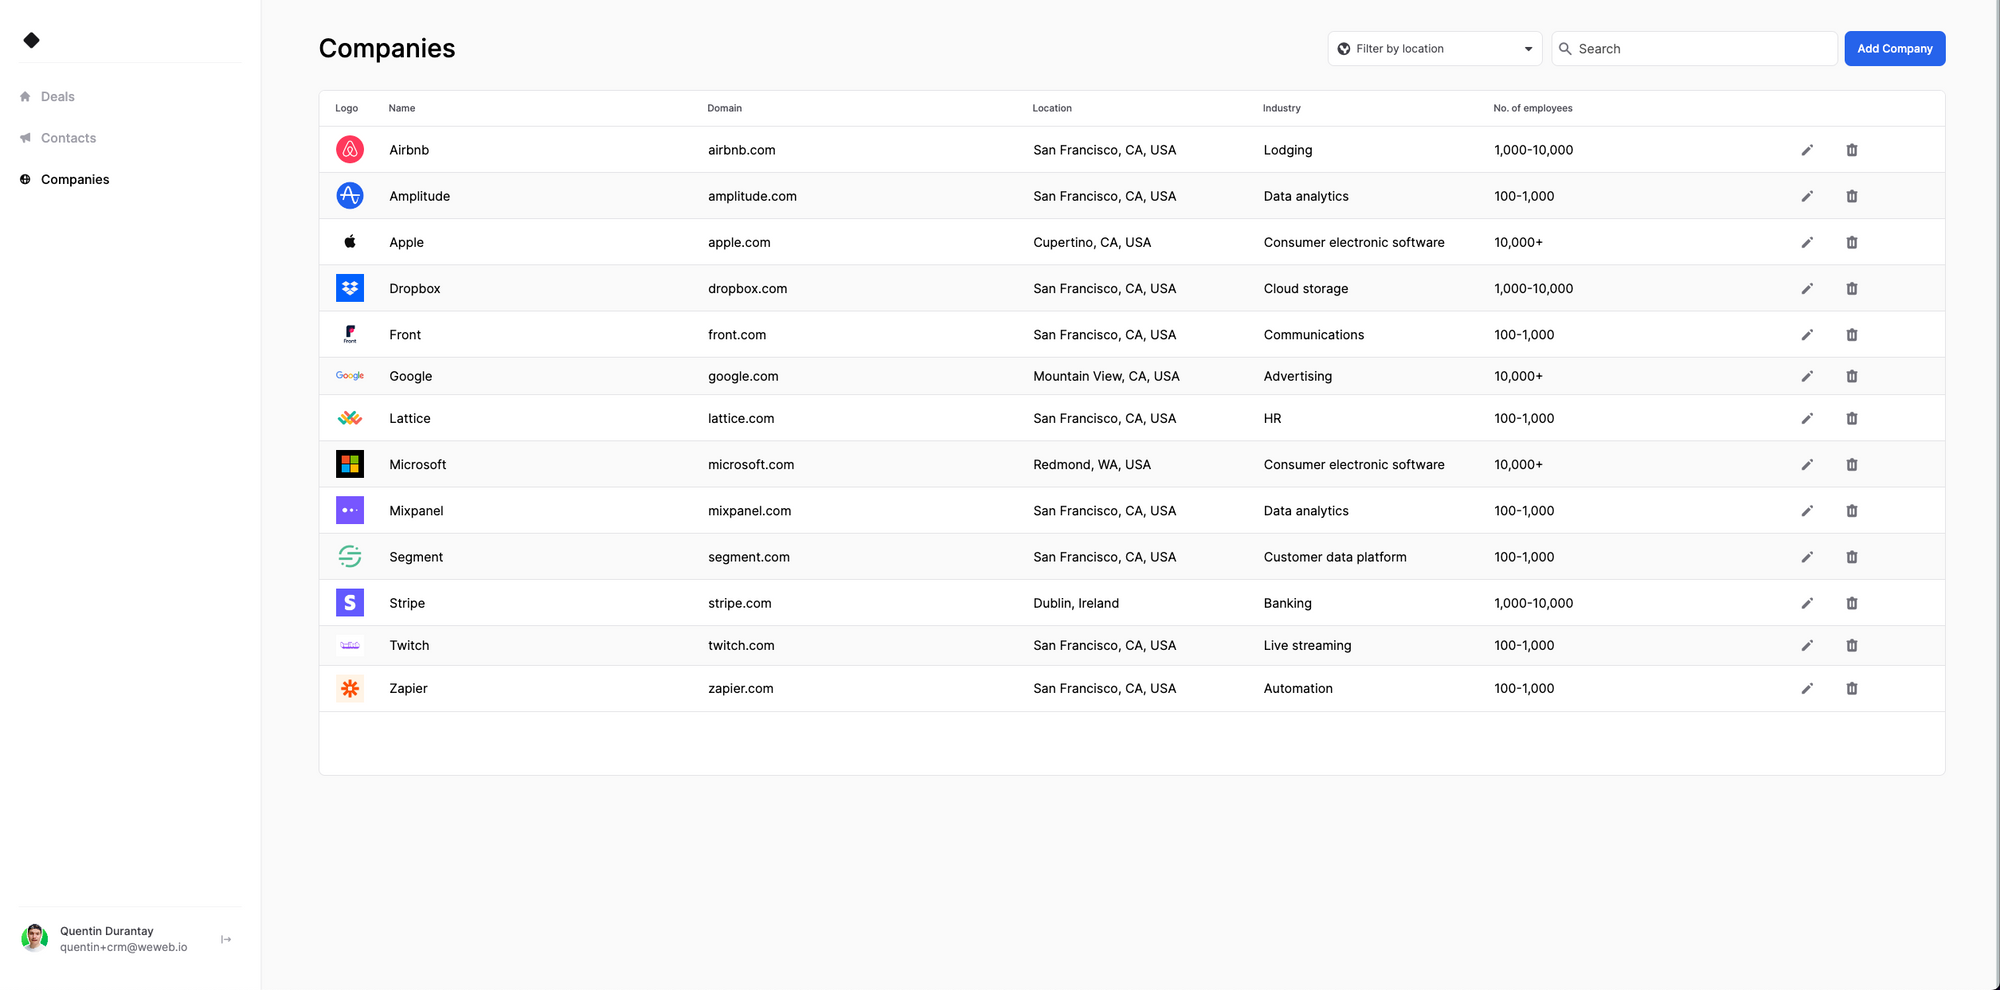Edit the Microsoft company
This screenshot has height=990, width=2000.
[1807, 464]
